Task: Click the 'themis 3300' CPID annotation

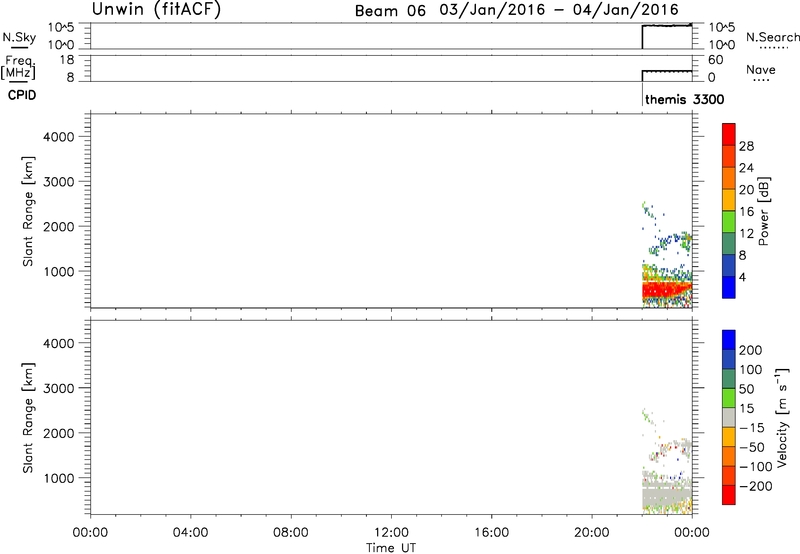Action: click(685, 99)
